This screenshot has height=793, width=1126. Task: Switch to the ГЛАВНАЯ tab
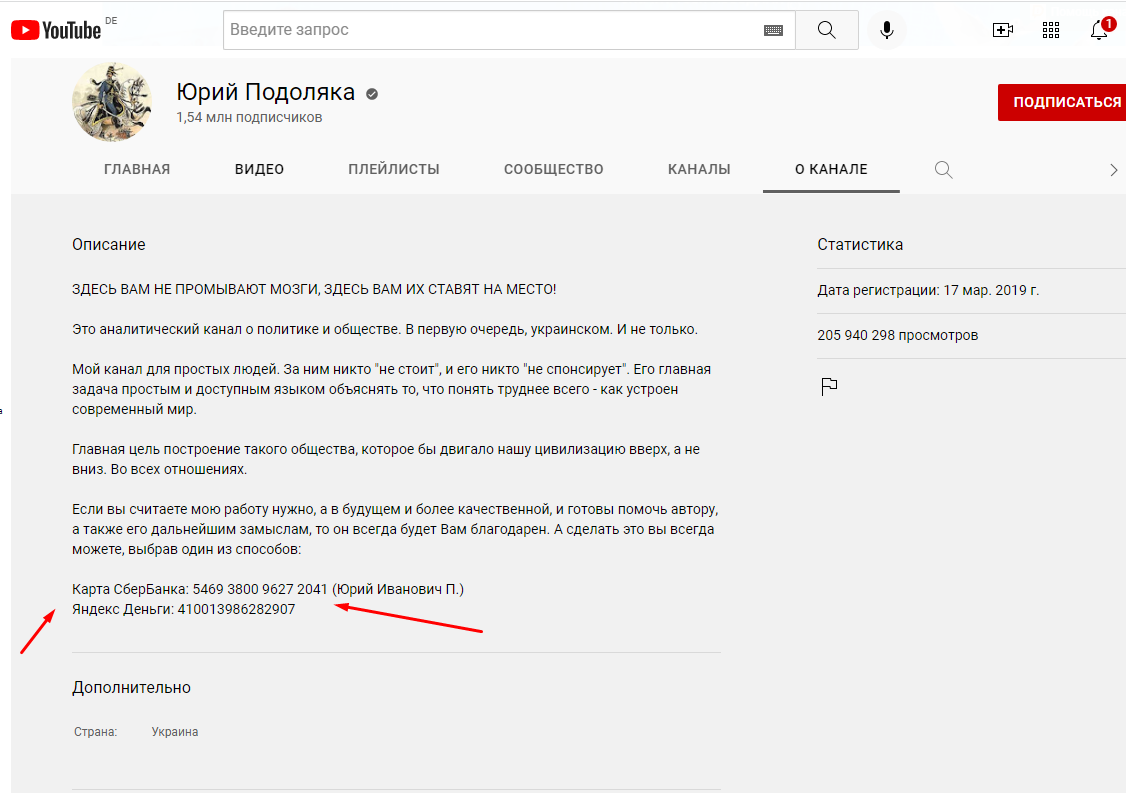[137, 170]
